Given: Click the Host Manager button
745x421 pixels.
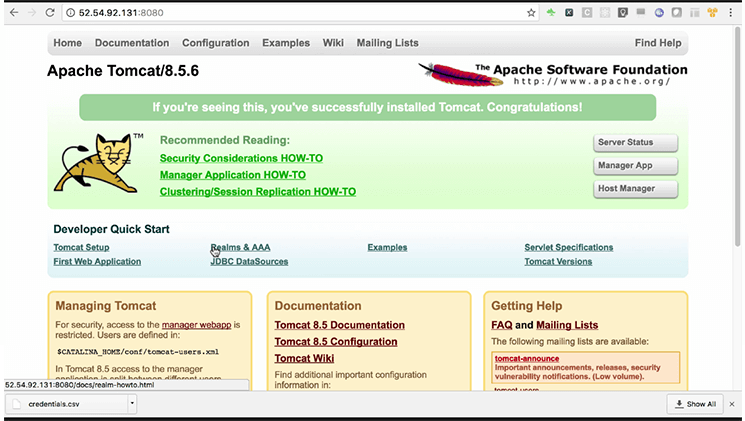Looking at the screenshot, I should [635, 189].
